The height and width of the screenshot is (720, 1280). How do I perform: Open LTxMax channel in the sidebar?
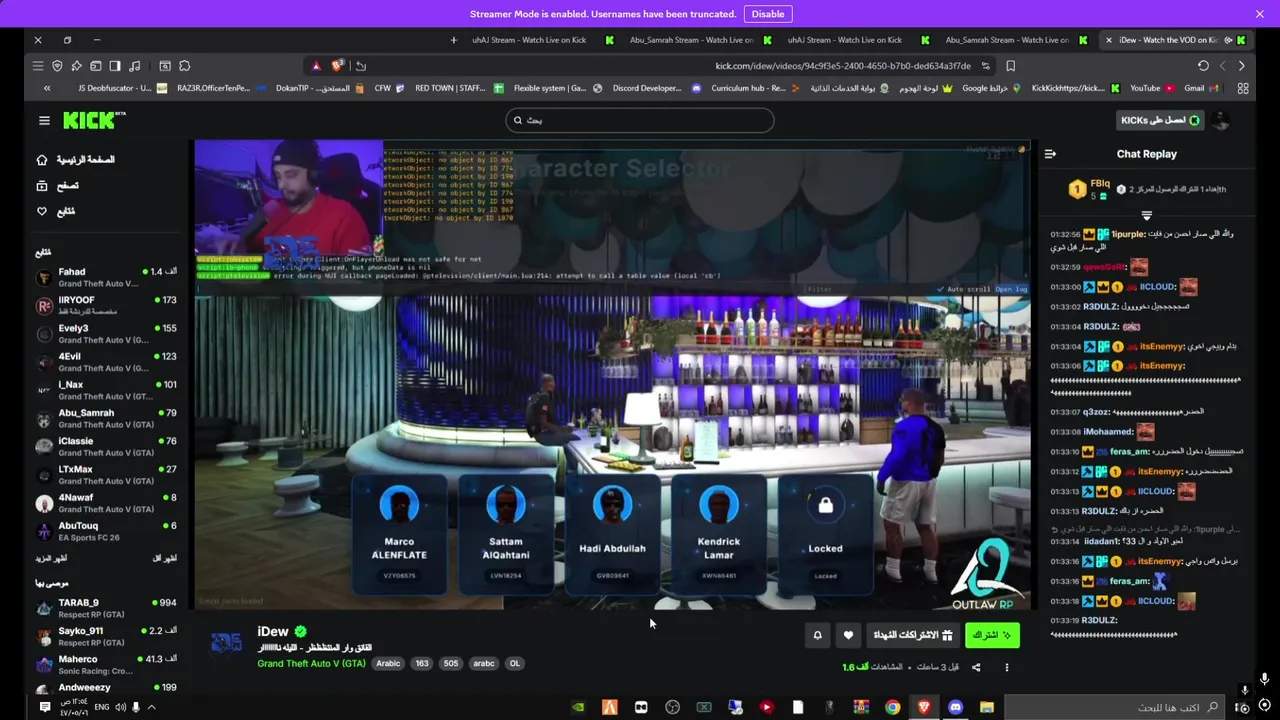click(106, 474)
